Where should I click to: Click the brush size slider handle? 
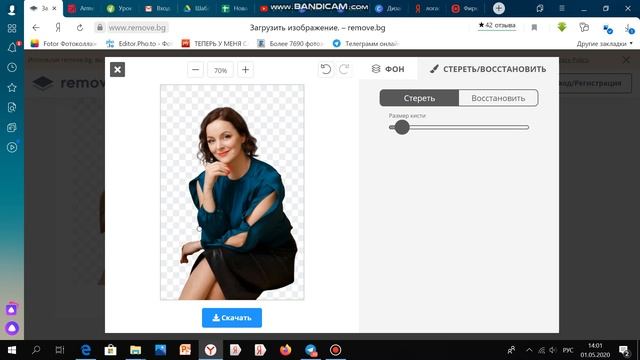point(402,127)
